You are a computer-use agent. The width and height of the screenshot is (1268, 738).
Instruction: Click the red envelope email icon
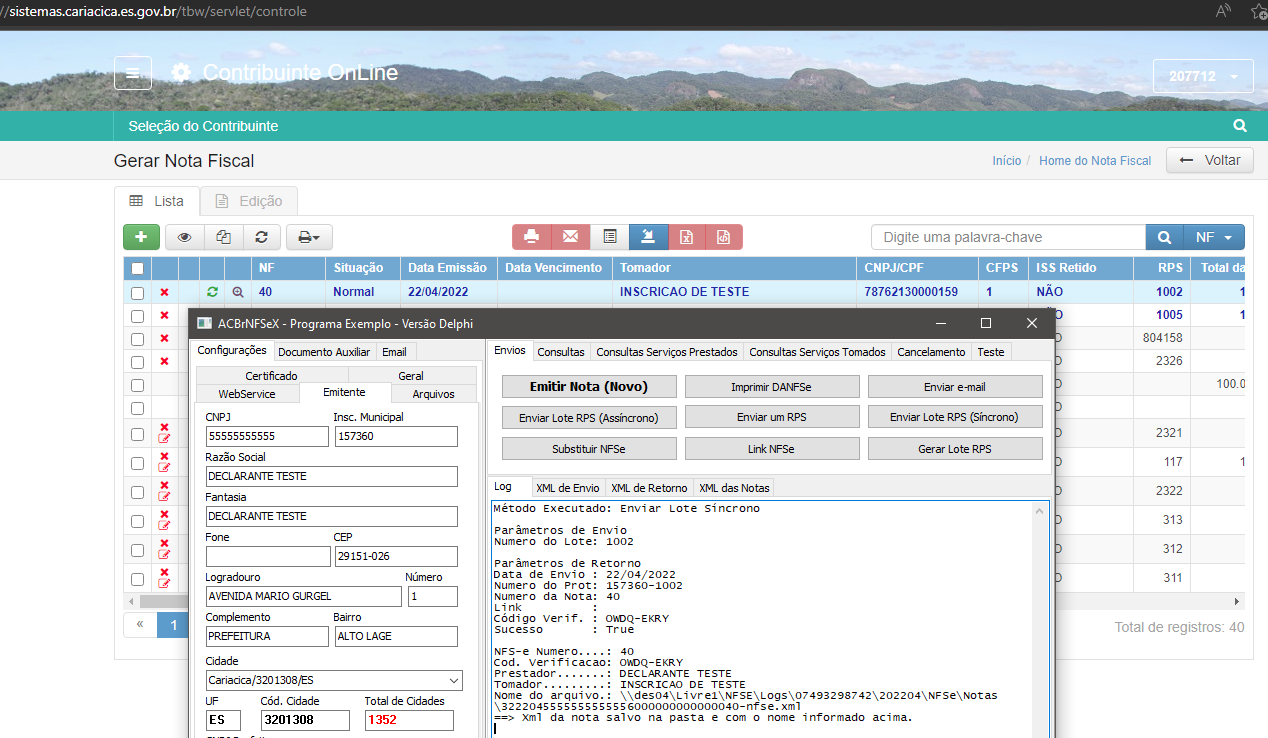pos(570,237)
